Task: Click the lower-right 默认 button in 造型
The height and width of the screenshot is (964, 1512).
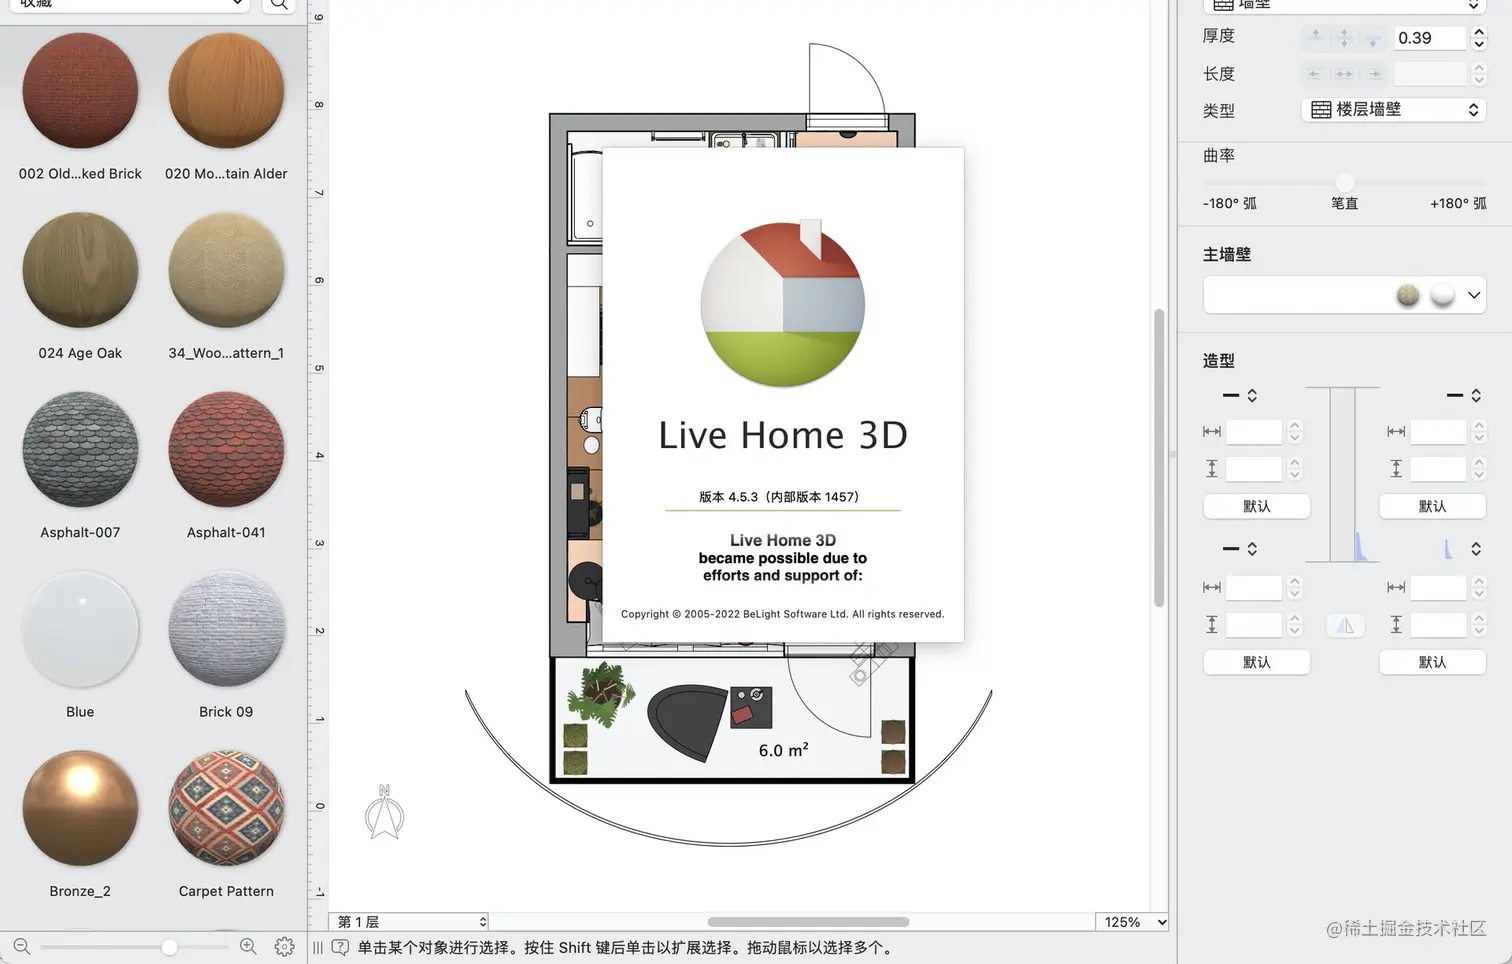Action: click(1432, 662)
